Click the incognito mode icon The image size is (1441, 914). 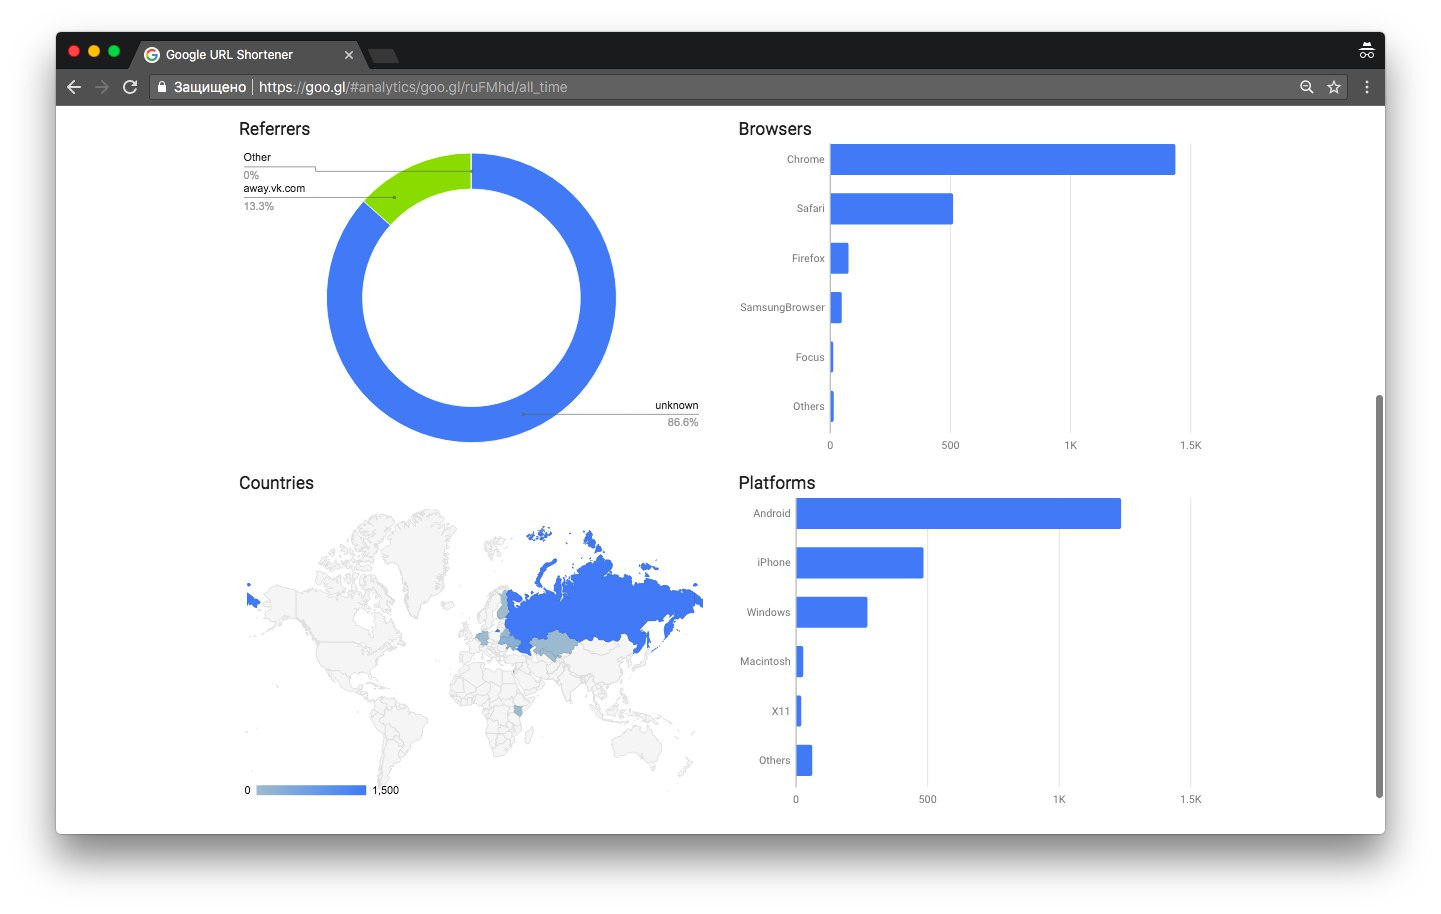(x=1366, y=51)
